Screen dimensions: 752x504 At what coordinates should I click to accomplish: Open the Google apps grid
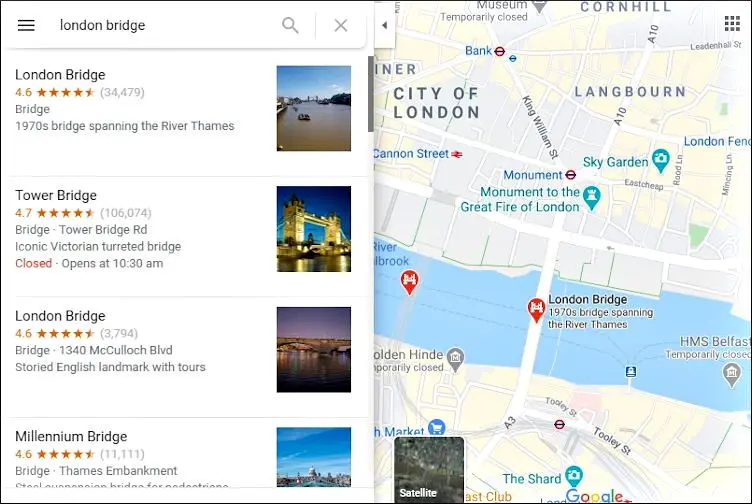tap(732, 24)
